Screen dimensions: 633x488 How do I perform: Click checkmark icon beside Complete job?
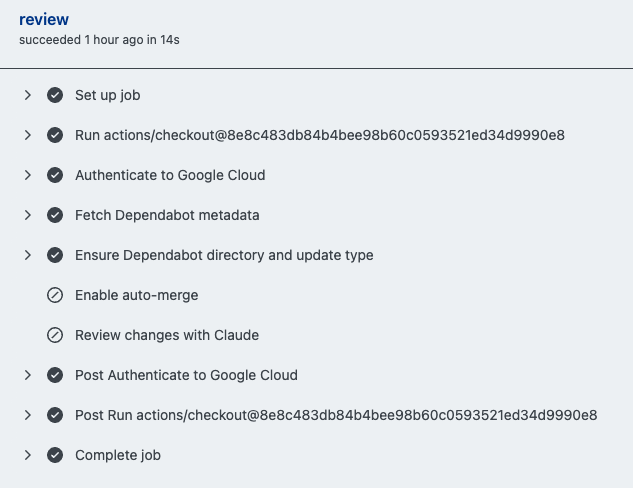click(x=55, y=455)
